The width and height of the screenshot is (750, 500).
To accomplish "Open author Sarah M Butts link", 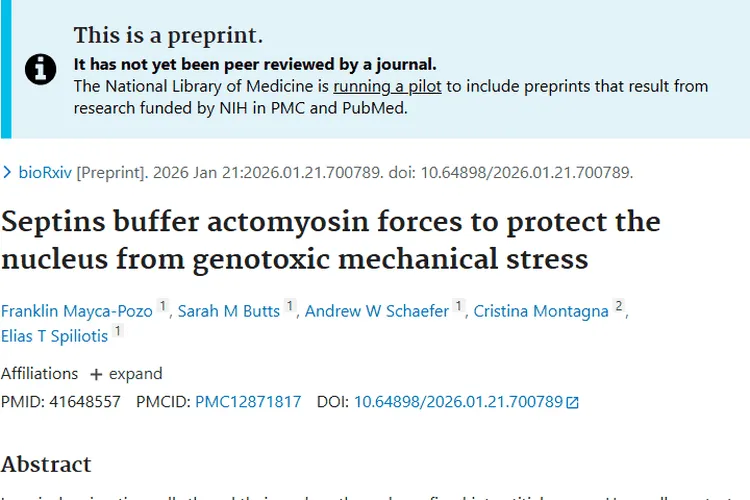I will (x=229, y=311).
